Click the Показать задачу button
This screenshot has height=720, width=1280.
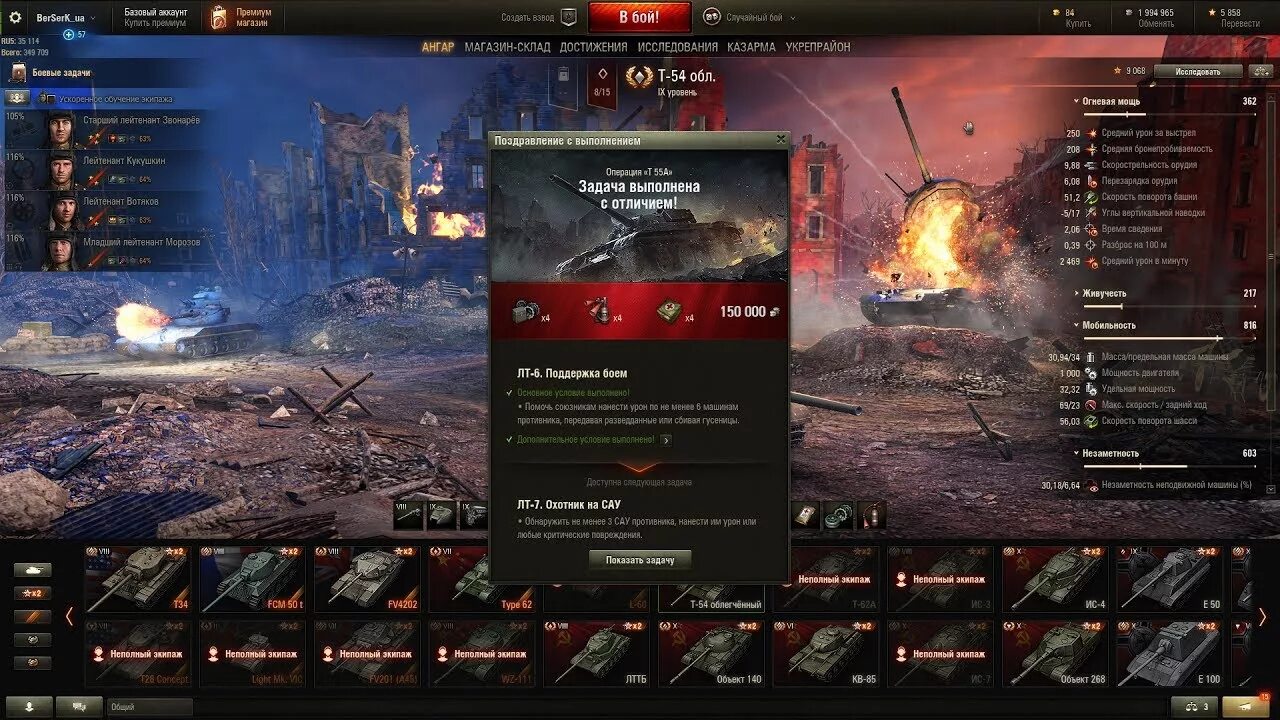pyautogui.click(x=640, y=560)
